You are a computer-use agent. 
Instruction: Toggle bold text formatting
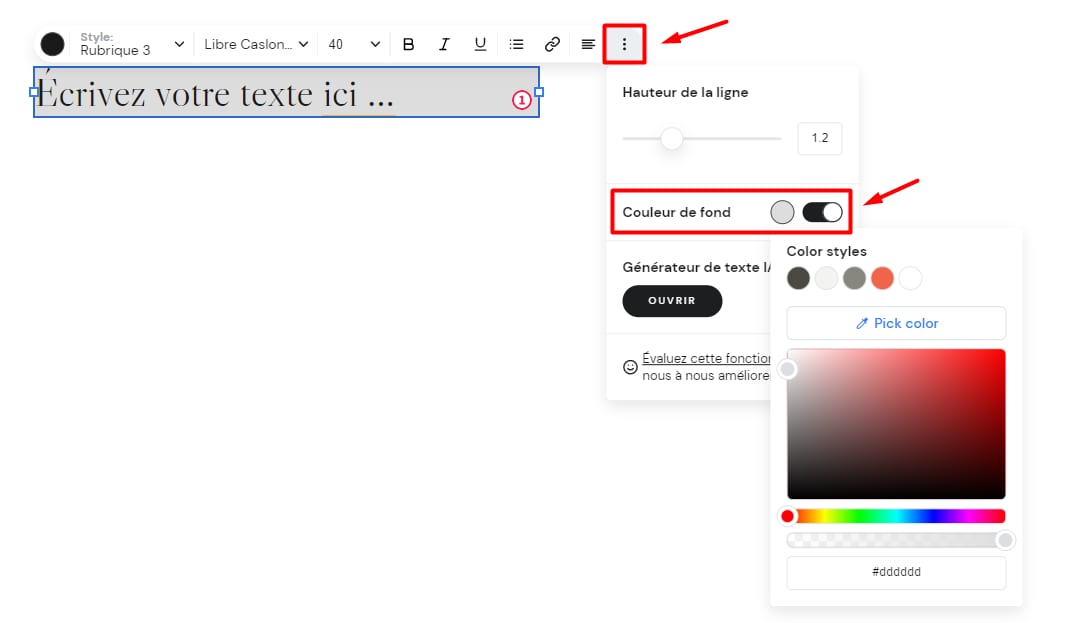(408, 44)
